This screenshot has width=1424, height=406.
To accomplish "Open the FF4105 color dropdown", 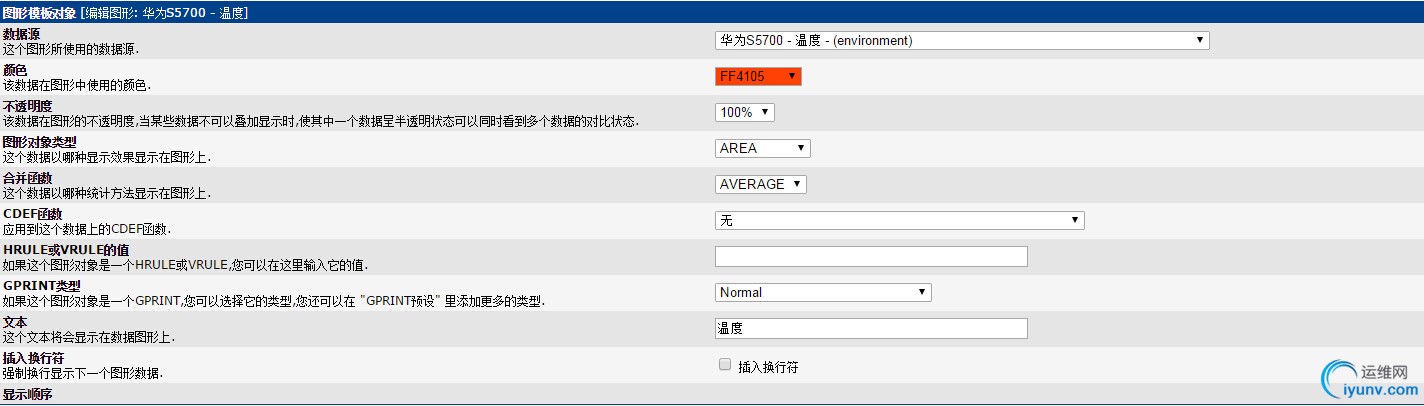I will click(x=758, y=76).
